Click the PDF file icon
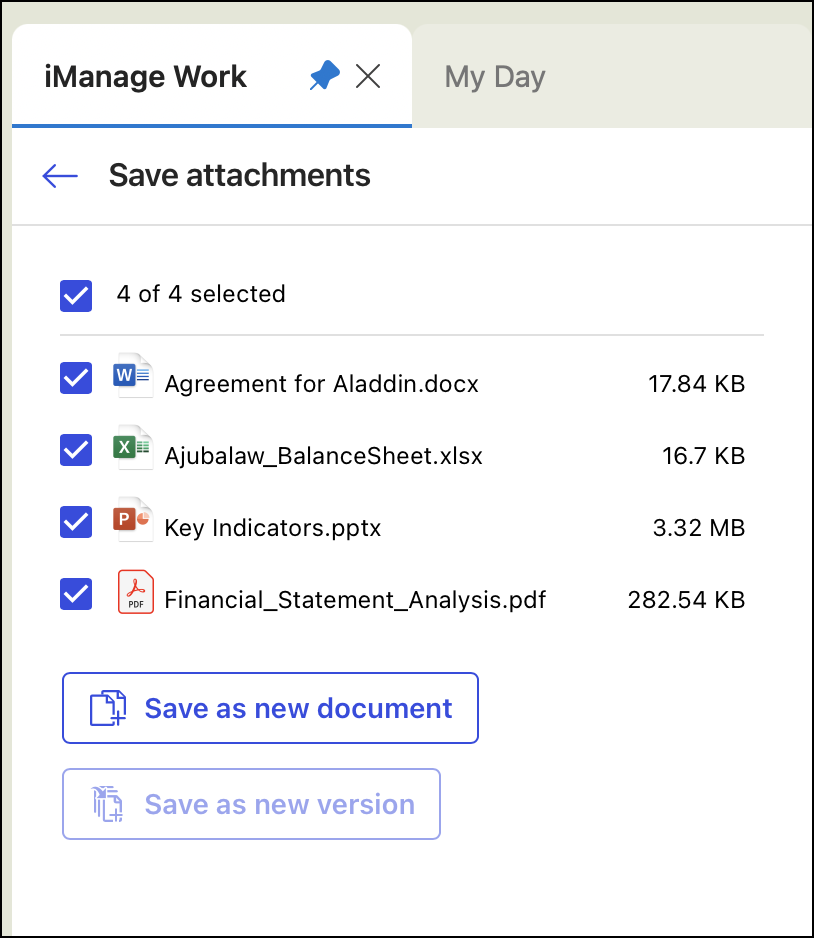This screenshot has height=938, width=814. point(135,592)
